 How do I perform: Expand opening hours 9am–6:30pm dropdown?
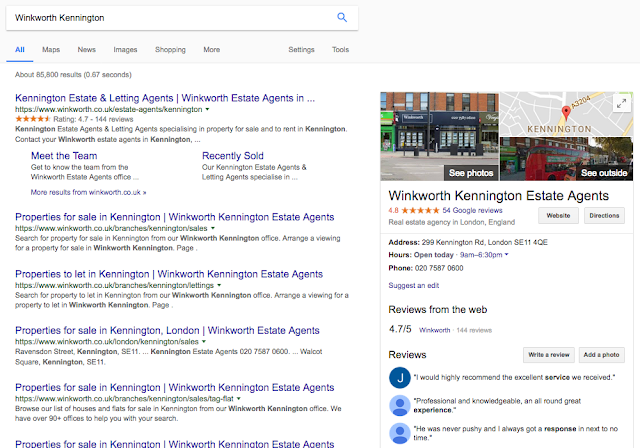(484, 255)
